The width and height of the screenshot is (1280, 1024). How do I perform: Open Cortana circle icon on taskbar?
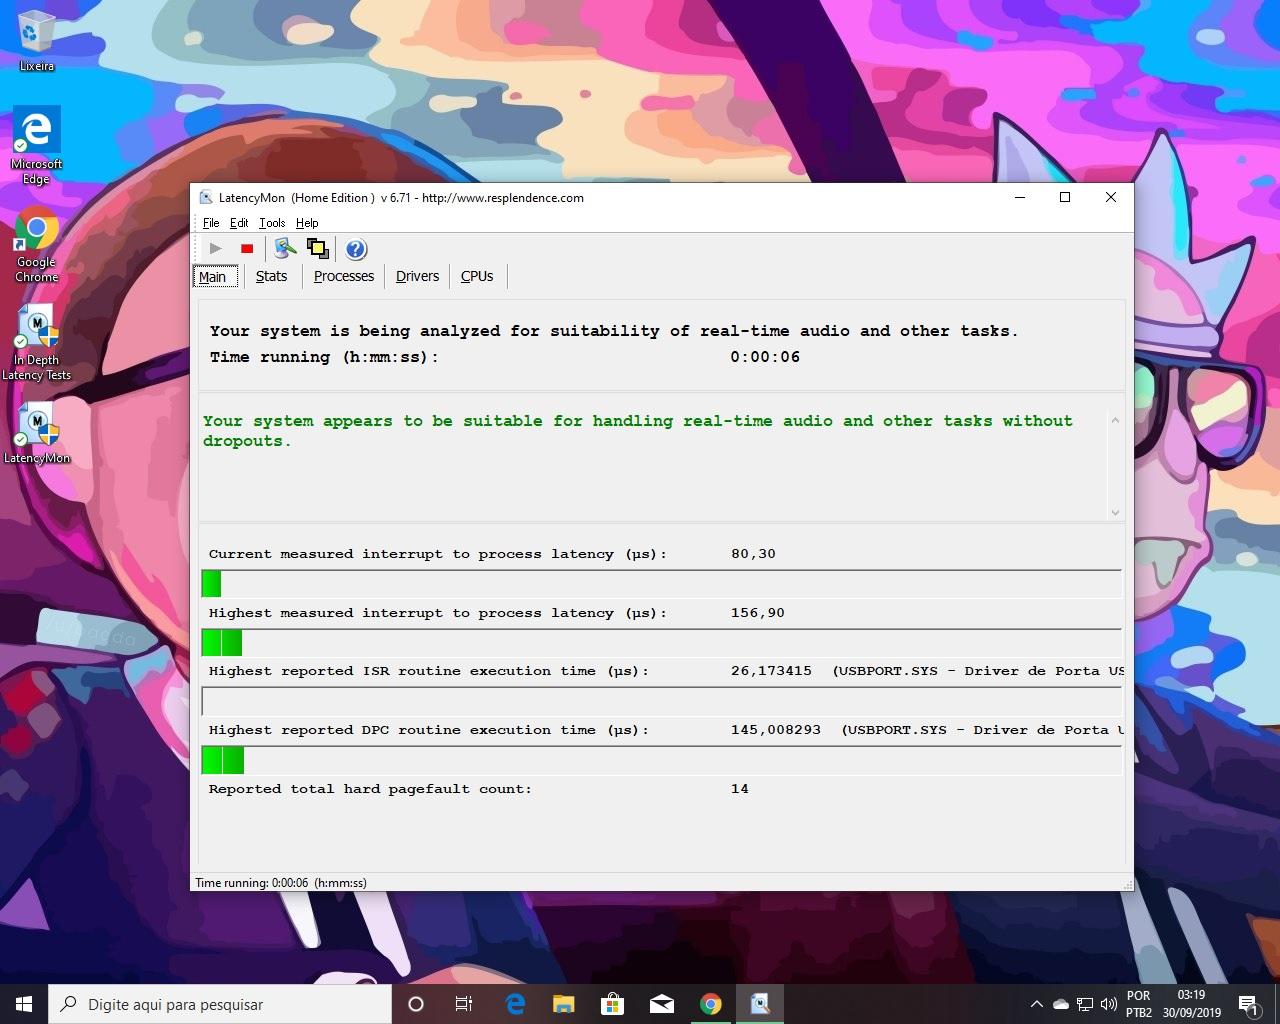[416, 1004]
